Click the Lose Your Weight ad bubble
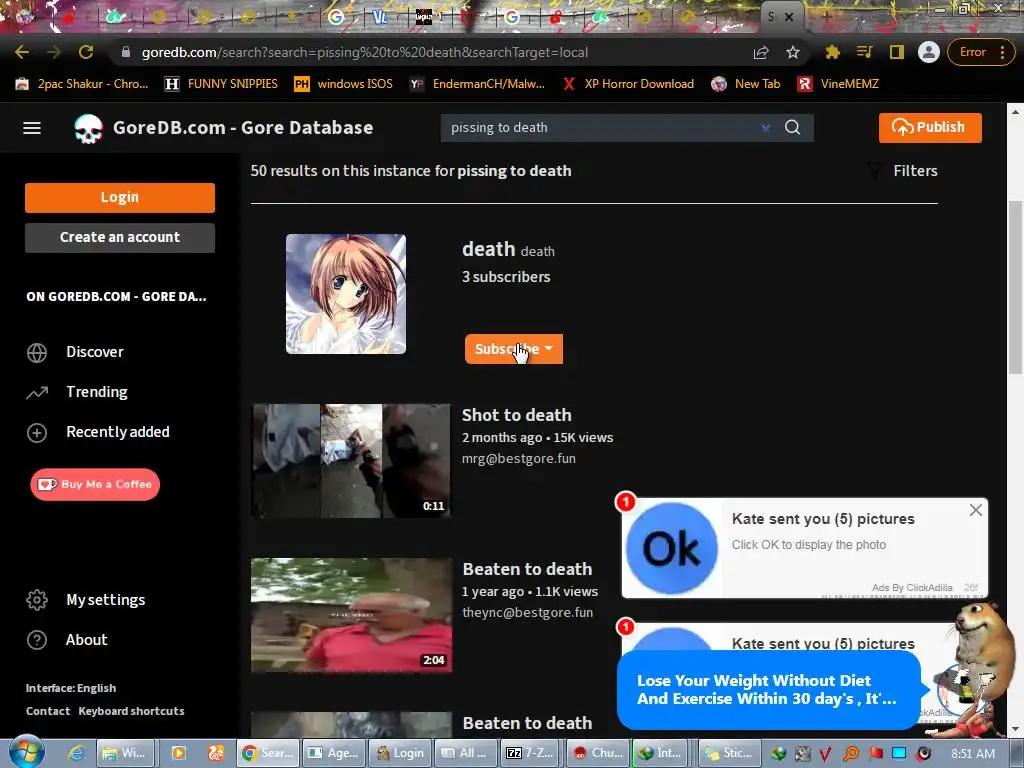Viewport: 1024px width, 768px height. click(769, 690)
